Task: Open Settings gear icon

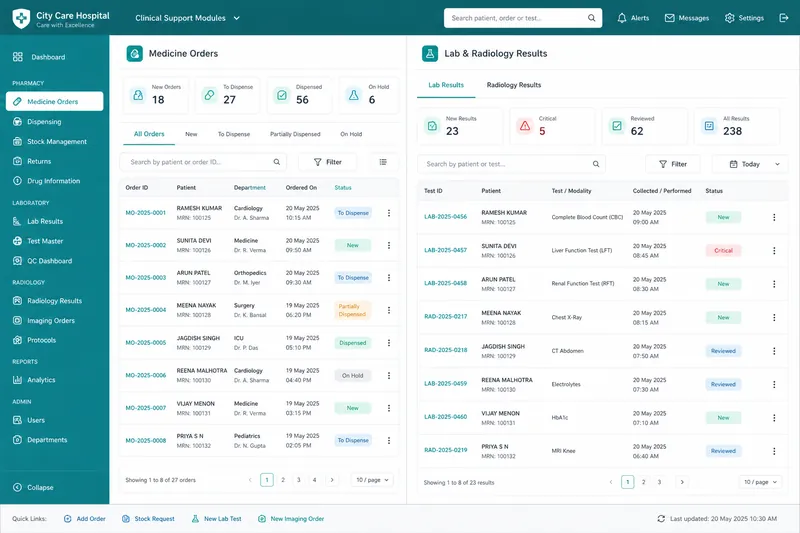Action: pyautogui.click(x=730, y=18)
